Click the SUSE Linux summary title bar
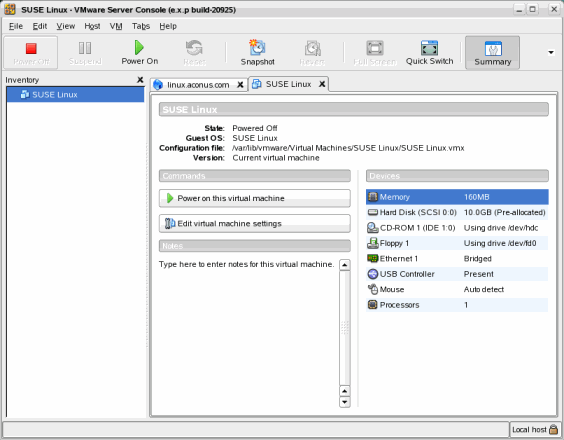This screenshot has height=440, width=564. 354,109
